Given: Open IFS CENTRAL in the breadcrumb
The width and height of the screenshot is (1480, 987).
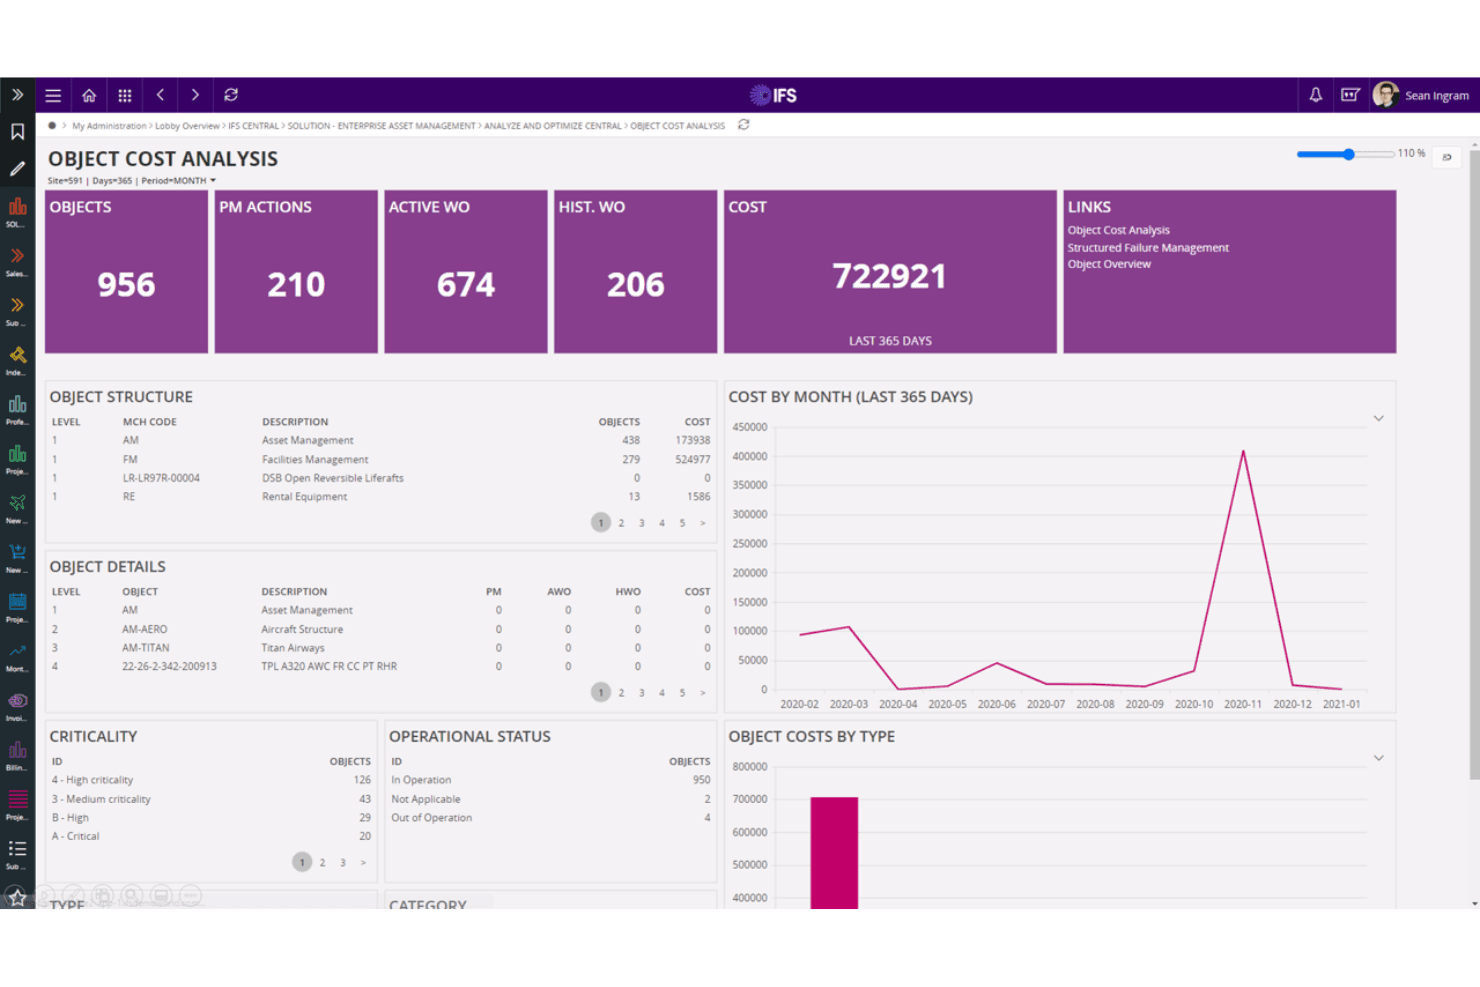Looking at the screenshot, I should 253,126.
